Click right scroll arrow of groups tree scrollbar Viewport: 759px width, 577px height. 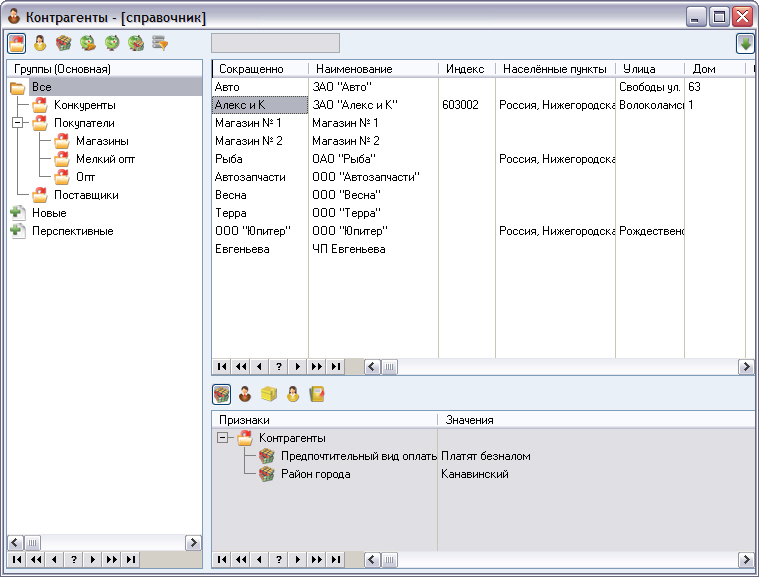[x=194, y=543]
